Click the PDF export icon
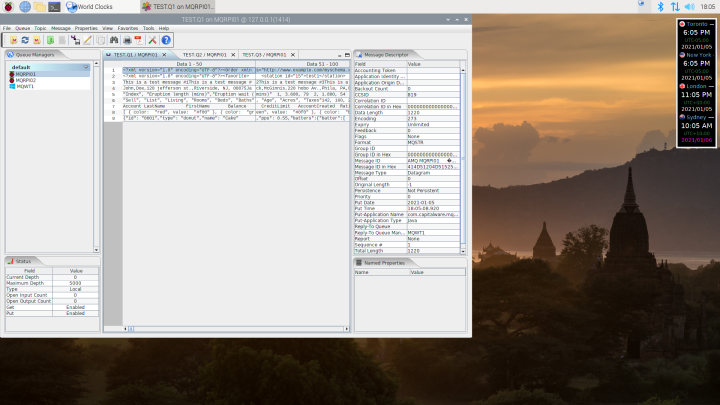720x405 pixels. tap(139, 40)
